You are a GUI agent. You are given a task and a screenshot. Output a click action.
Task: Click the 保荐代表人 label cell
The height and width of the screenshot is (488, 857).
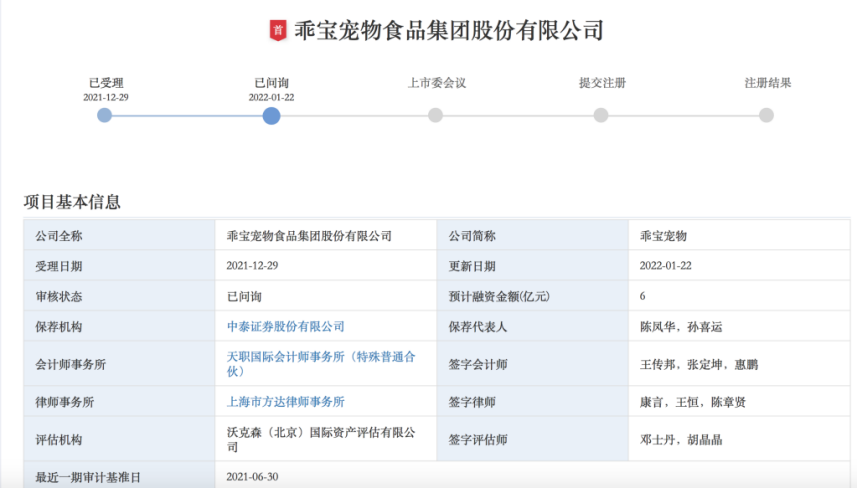(532, 326)
